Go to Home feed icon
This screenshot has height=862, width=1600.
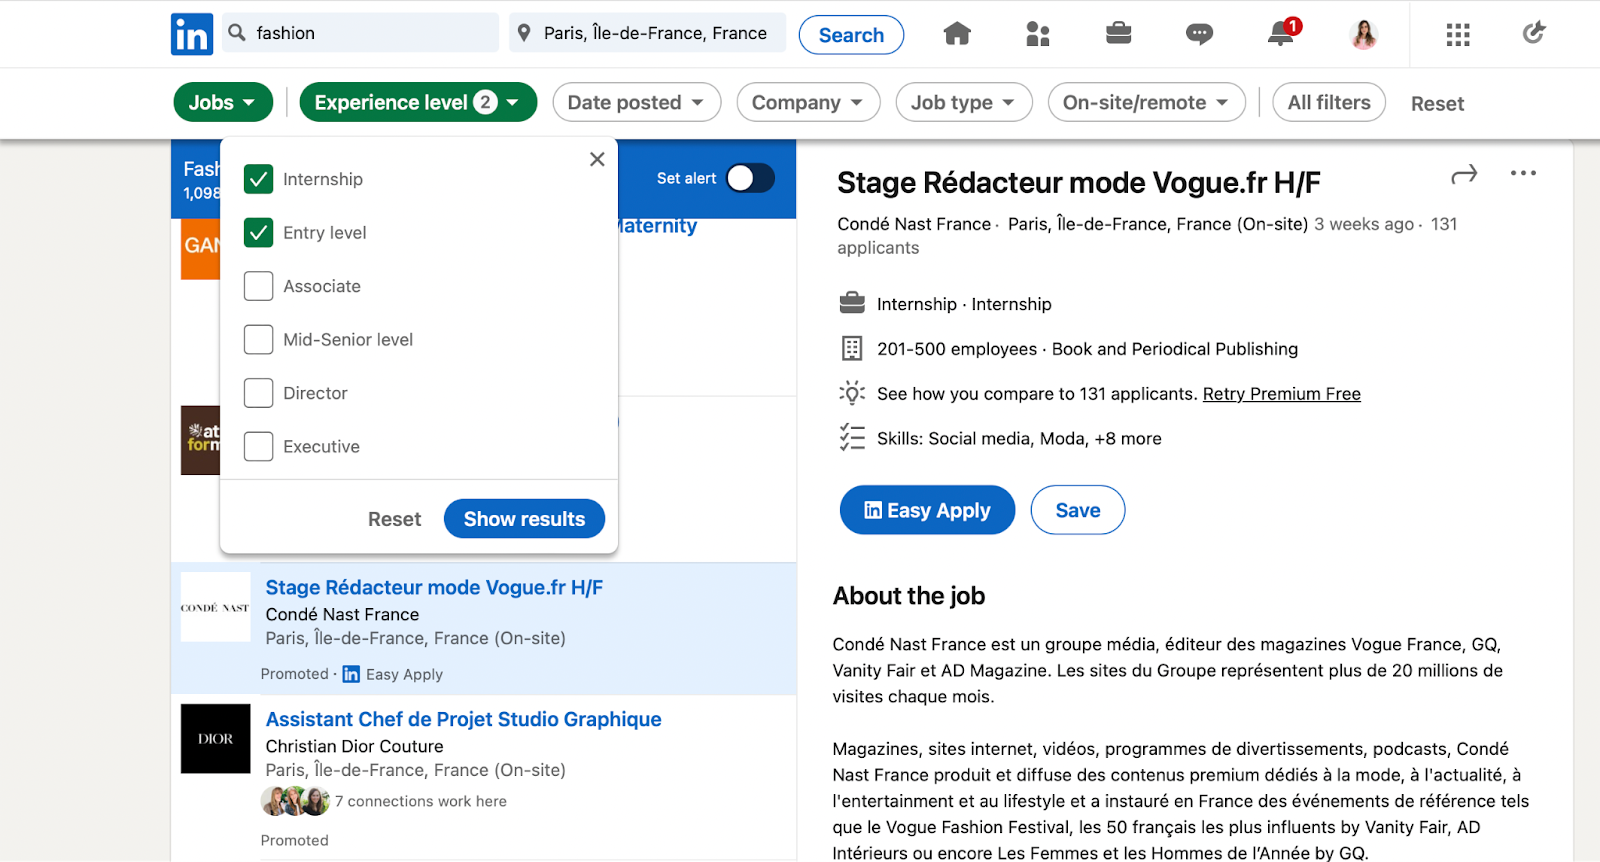(x=957, y=34)
